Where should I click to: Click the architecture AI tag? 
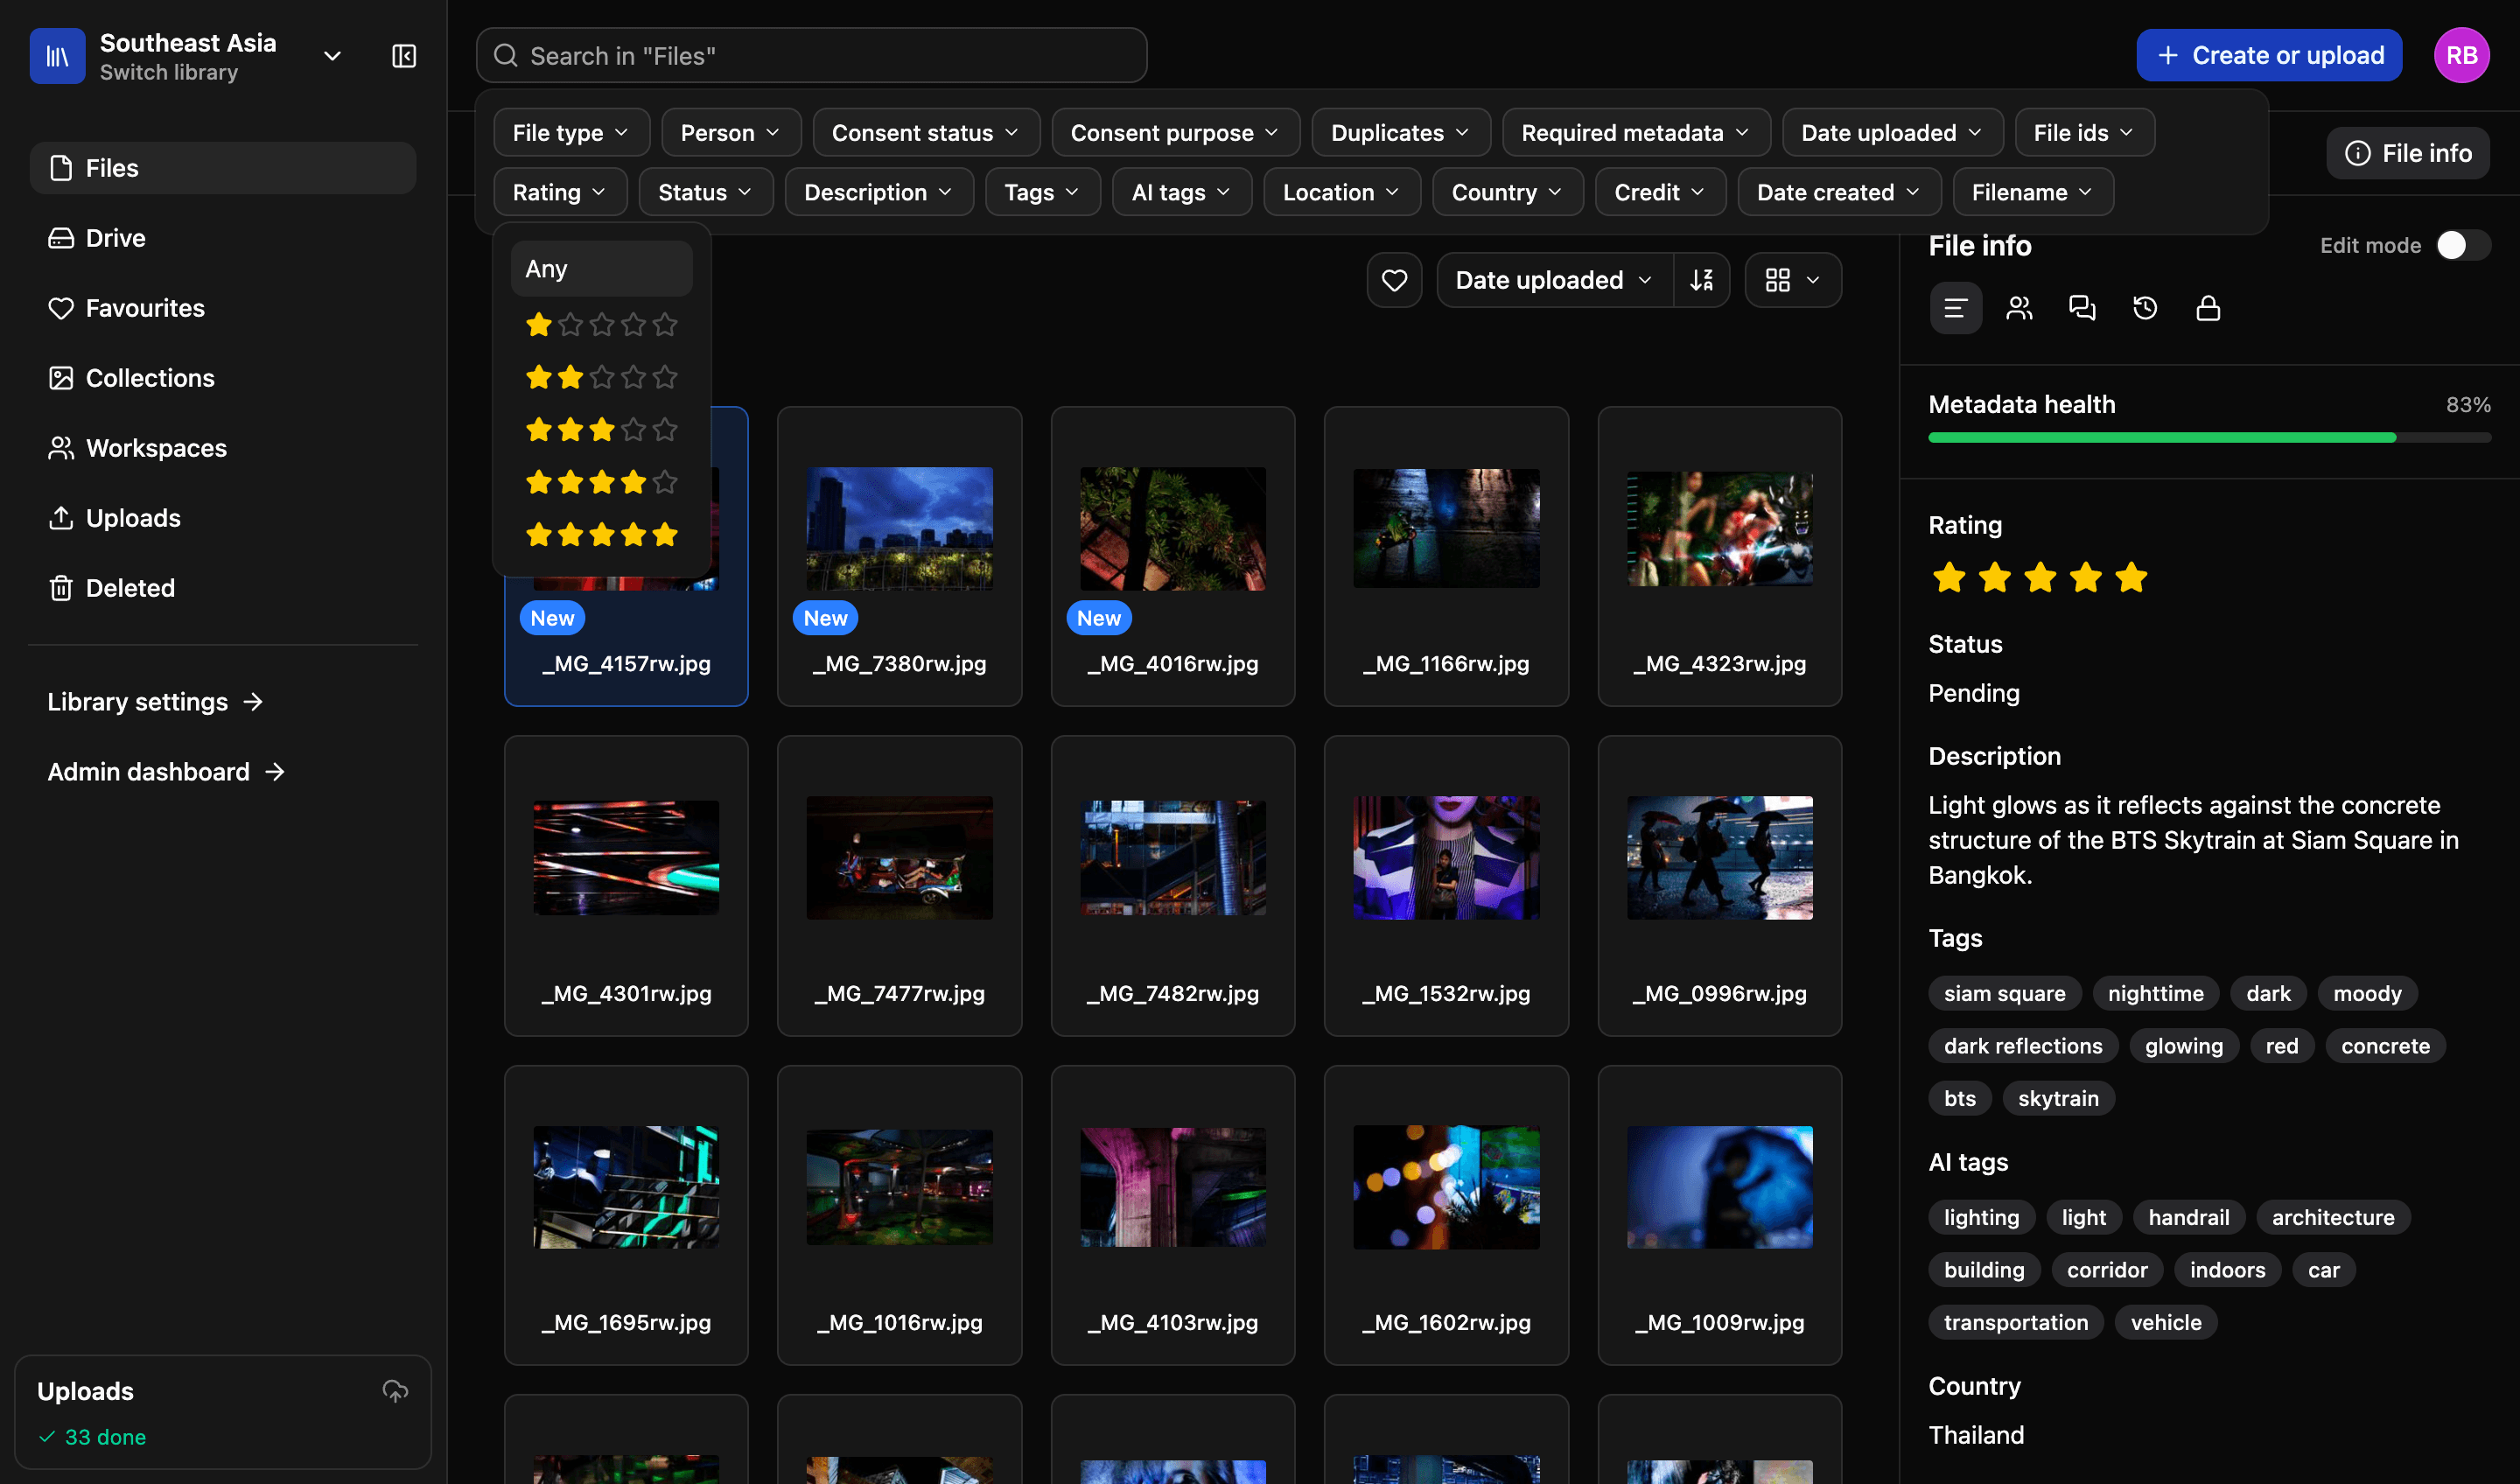coord(2332,1217)
